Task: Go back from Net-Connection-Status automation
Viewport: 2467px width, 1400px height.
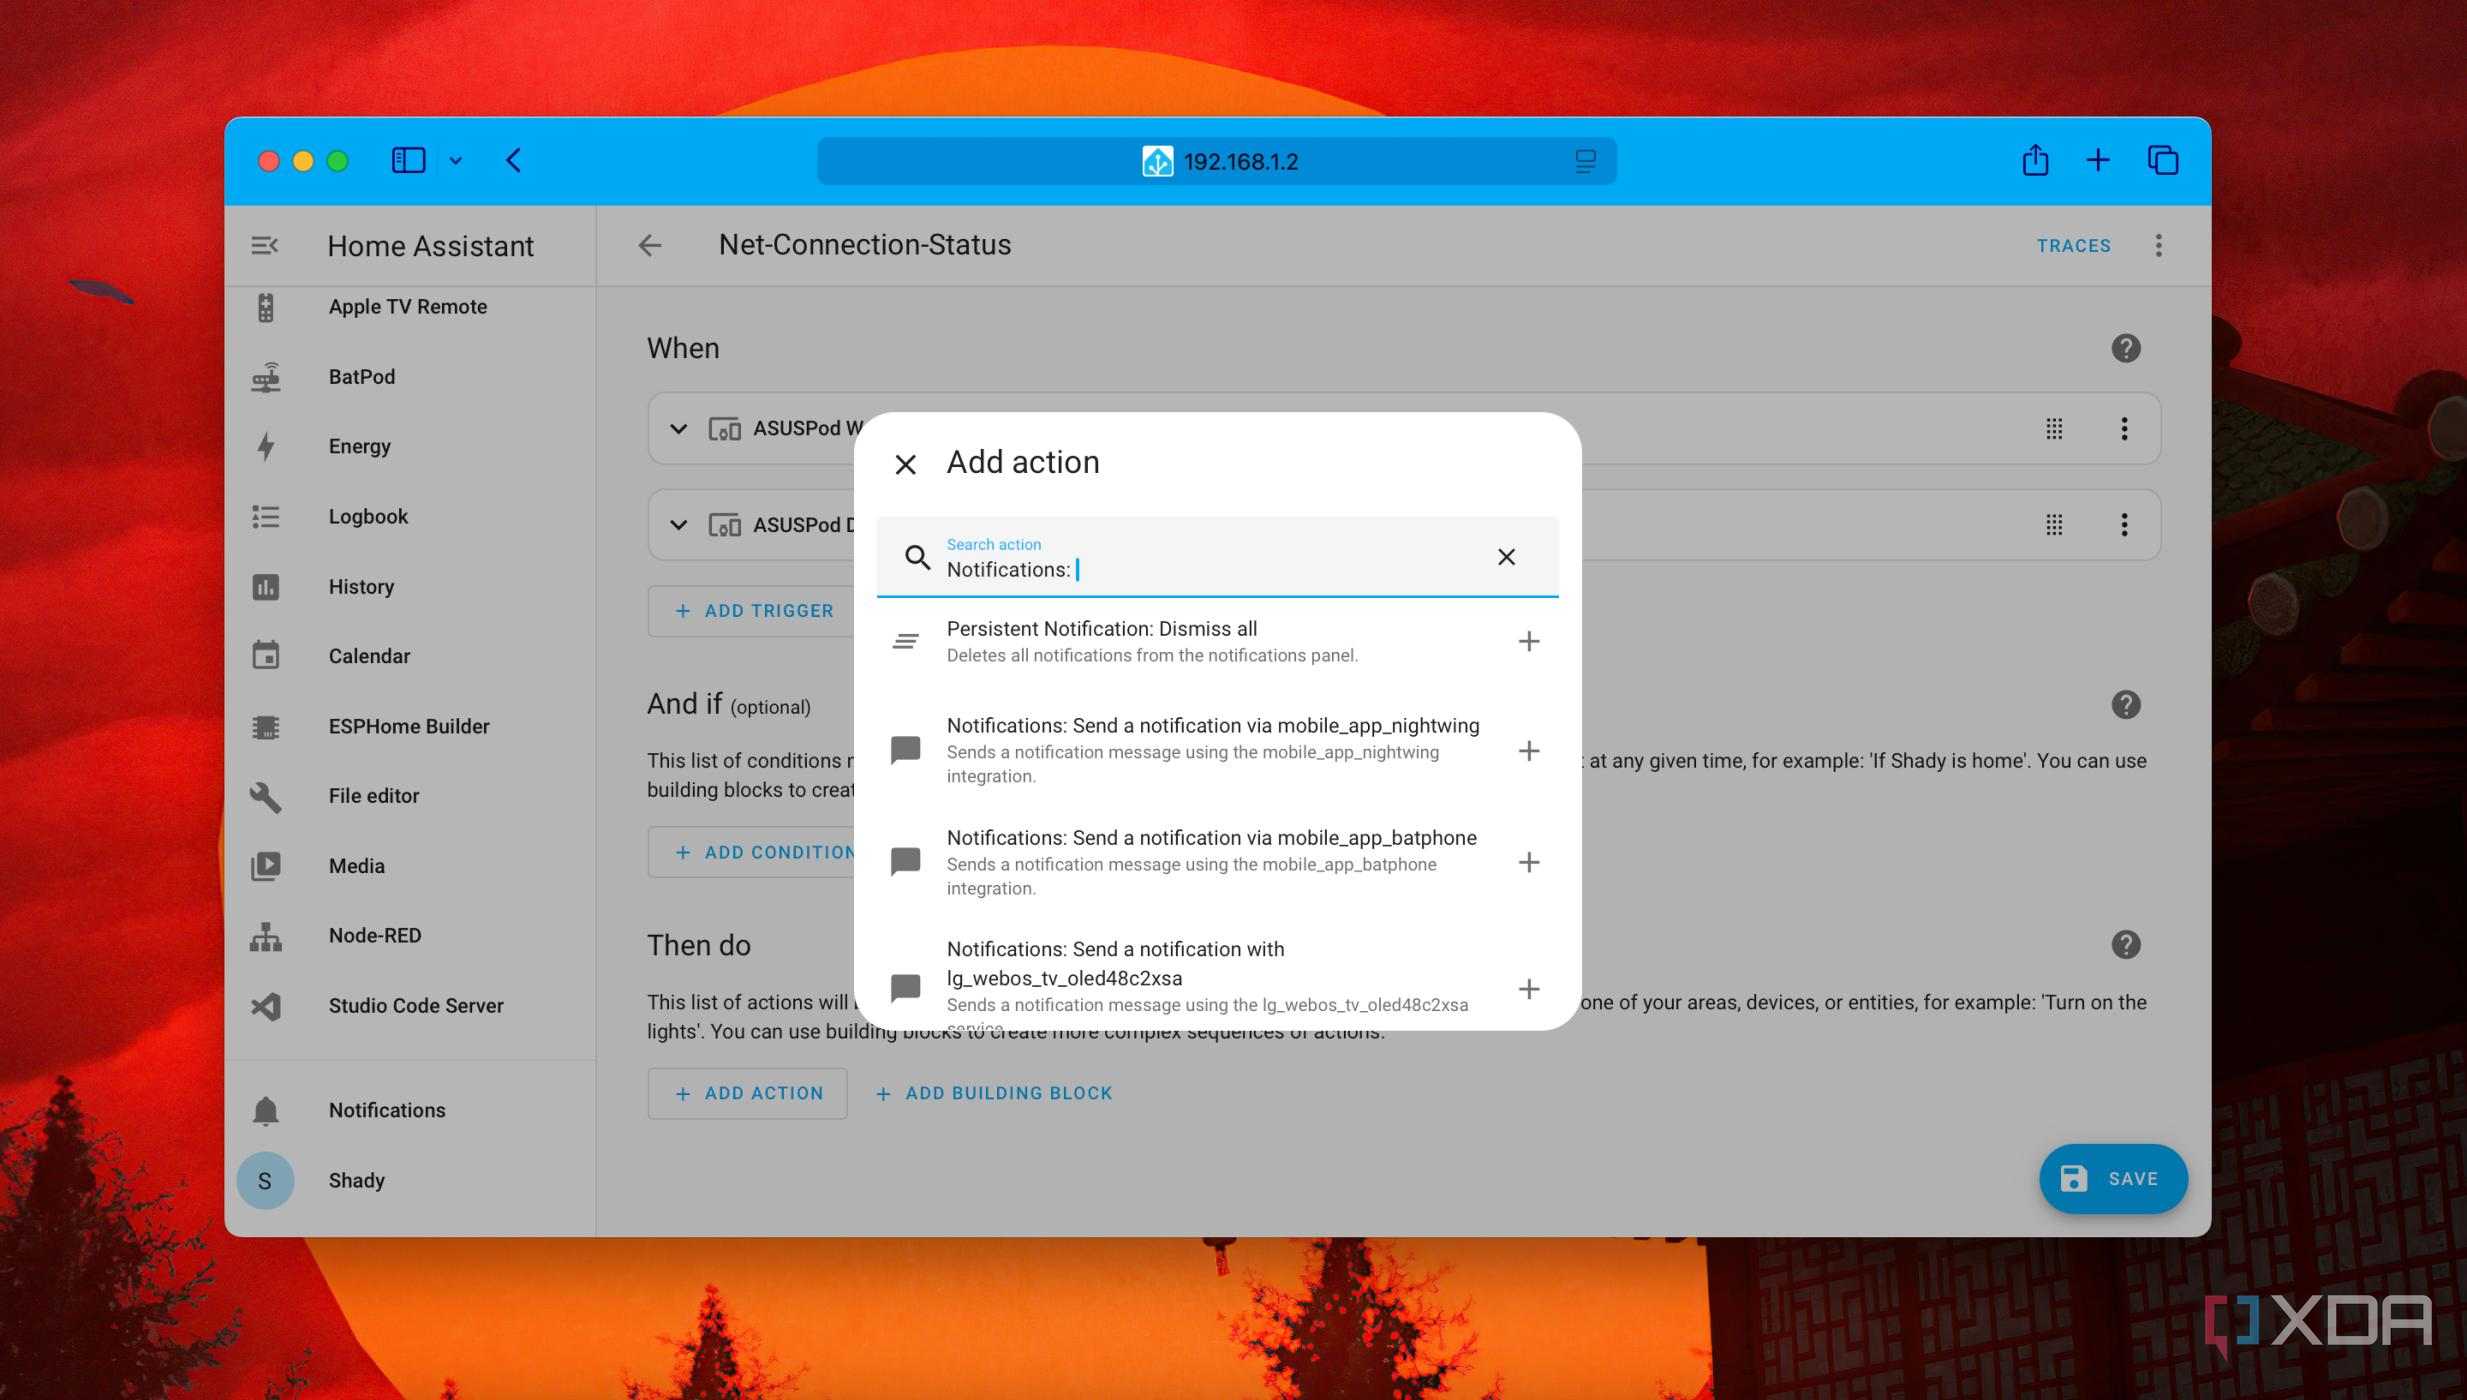Action: coord(650,245)
